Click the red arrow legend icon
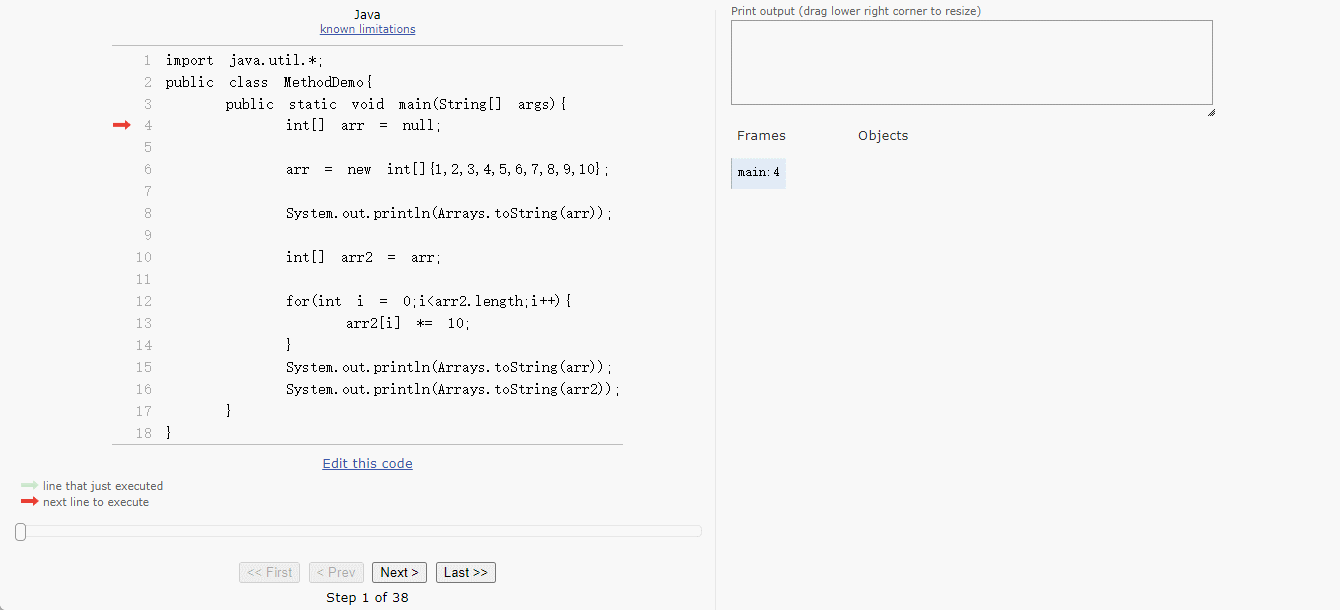 pyautogui.click(x=29, y=502)
